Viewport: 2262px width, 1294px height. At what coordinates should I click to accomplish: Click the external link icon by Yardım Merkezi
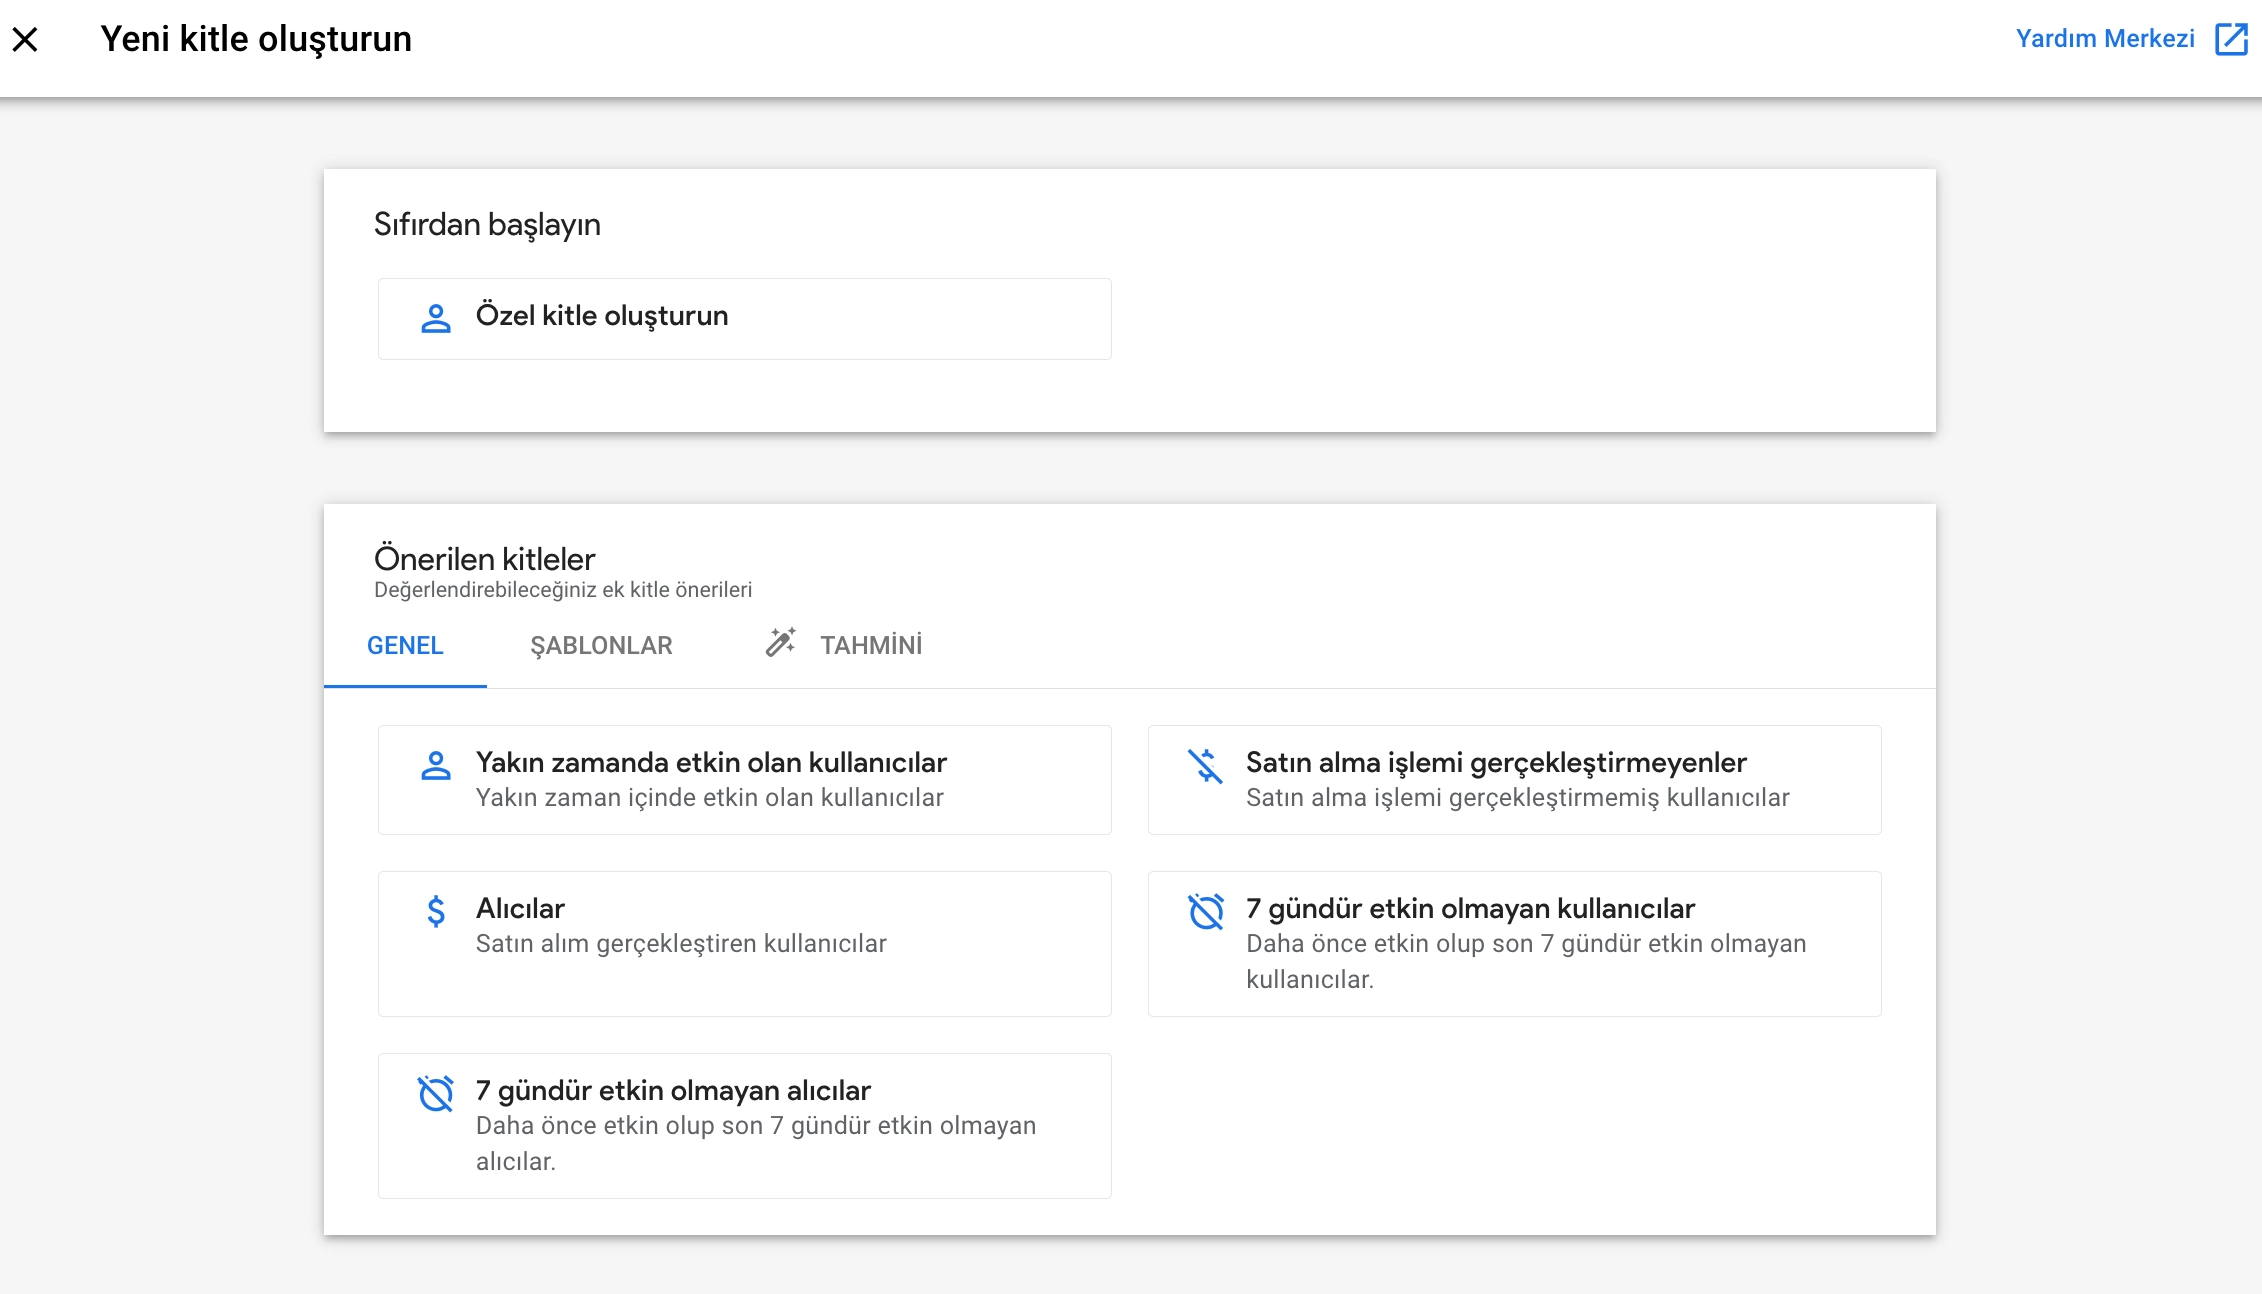click(2231, 39)
